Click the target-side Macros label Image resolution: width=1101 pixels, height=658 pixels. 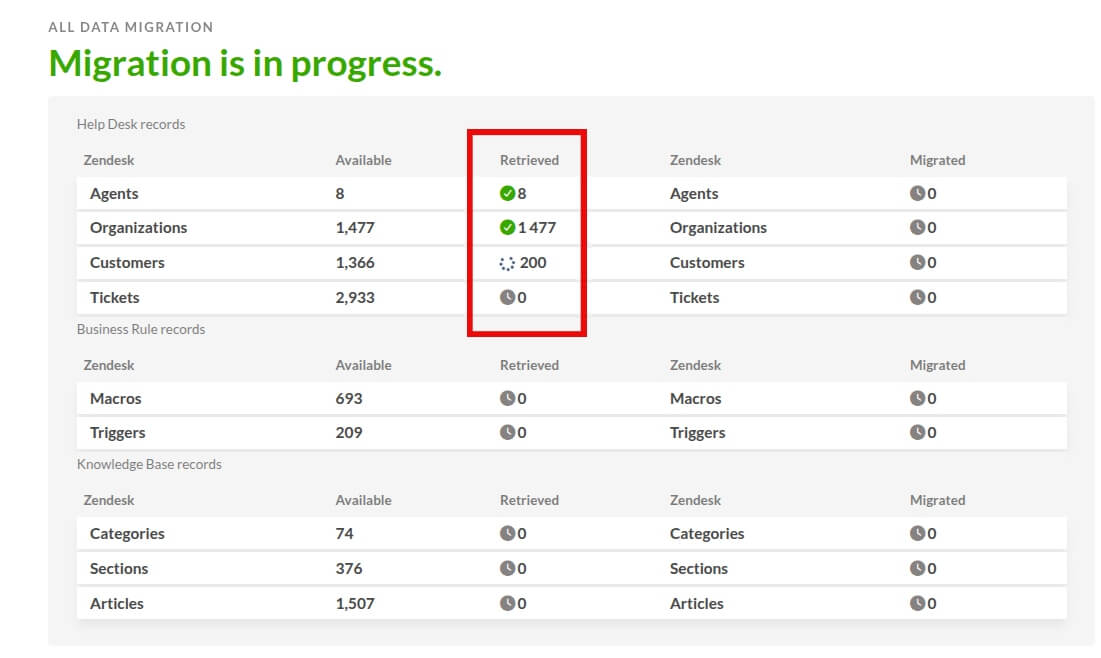coord(695,398)
